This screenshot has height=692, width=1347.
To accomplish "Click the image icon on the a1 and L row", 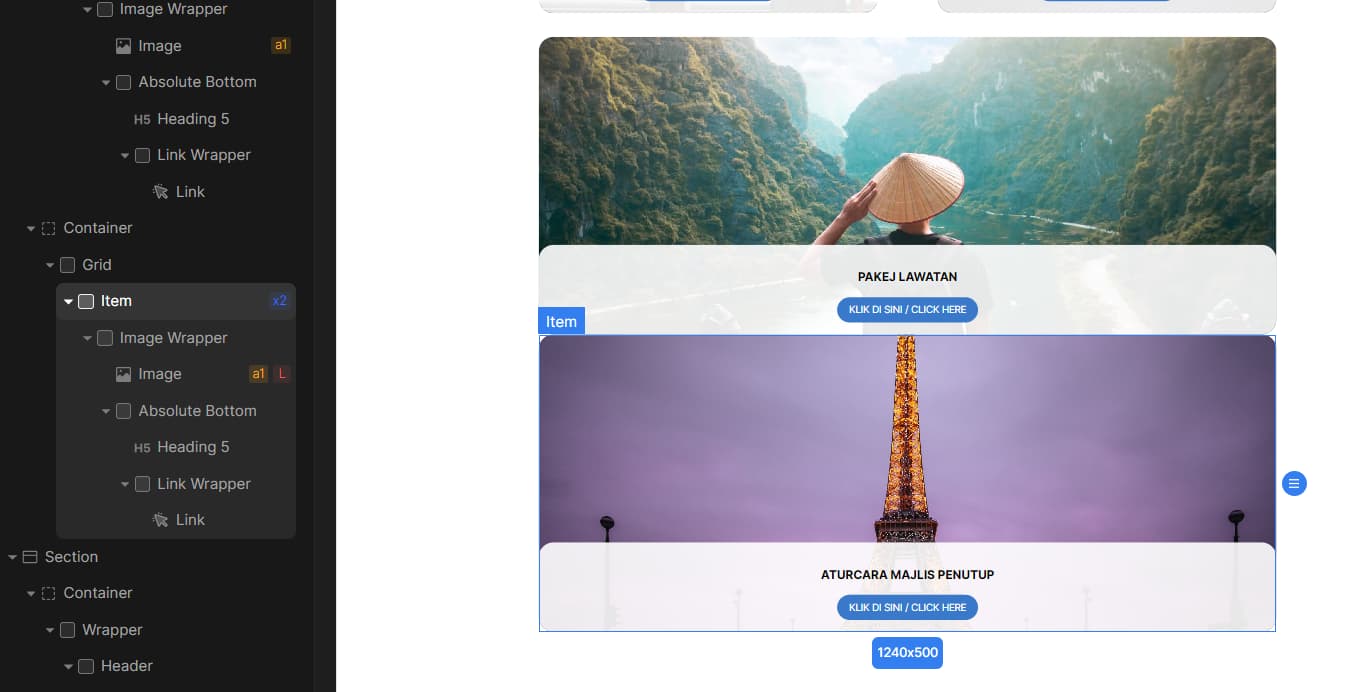I will click(123, 374).
